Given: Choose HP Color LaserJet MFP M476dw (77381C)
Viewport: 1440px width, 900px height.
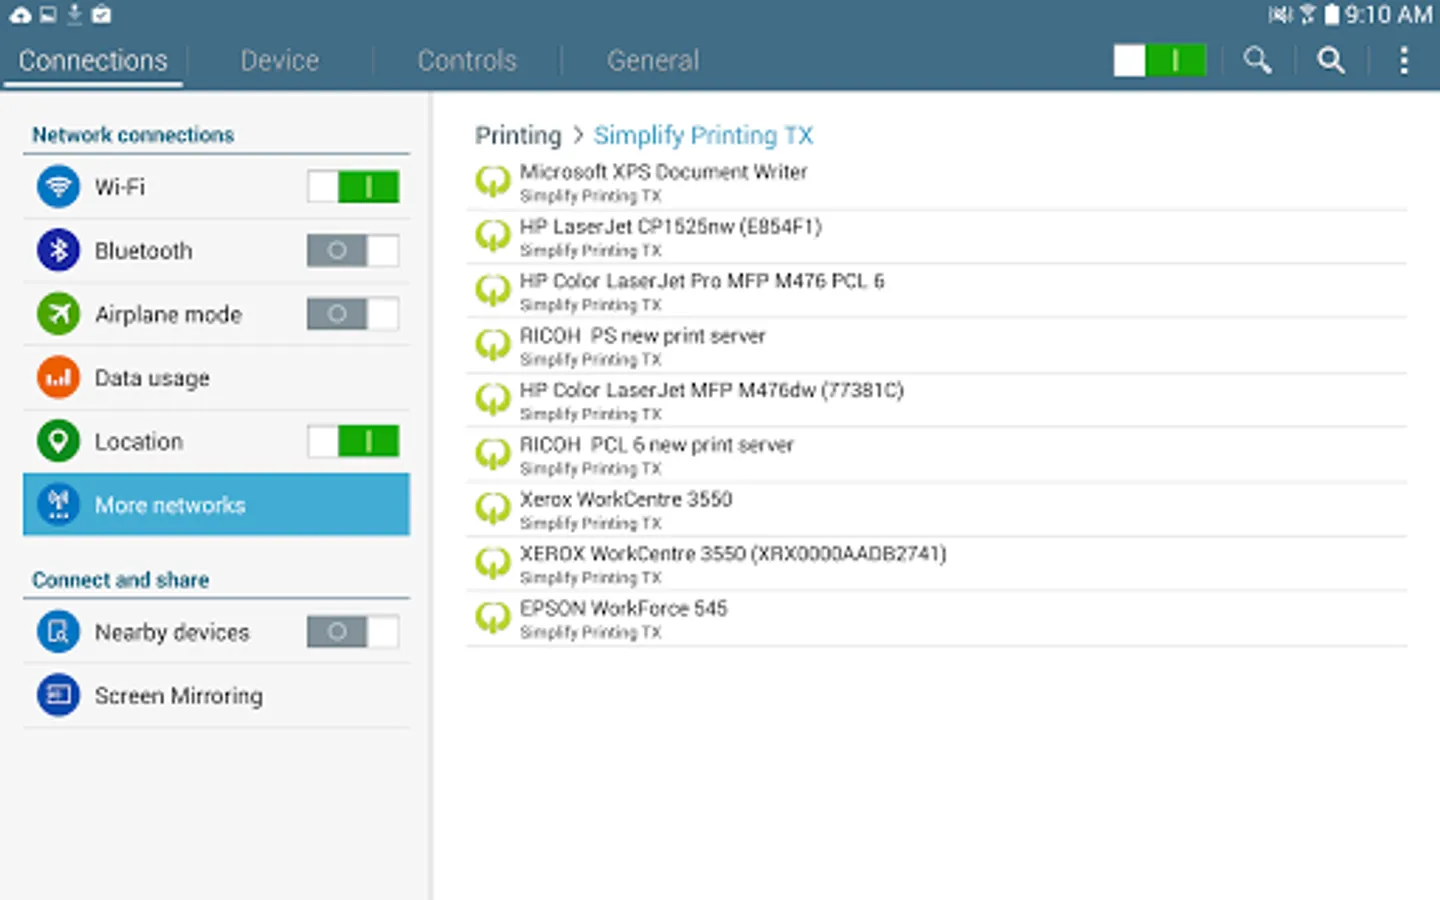Looking at the screenshot, I should pyautogui.click(x=936, y=400).
